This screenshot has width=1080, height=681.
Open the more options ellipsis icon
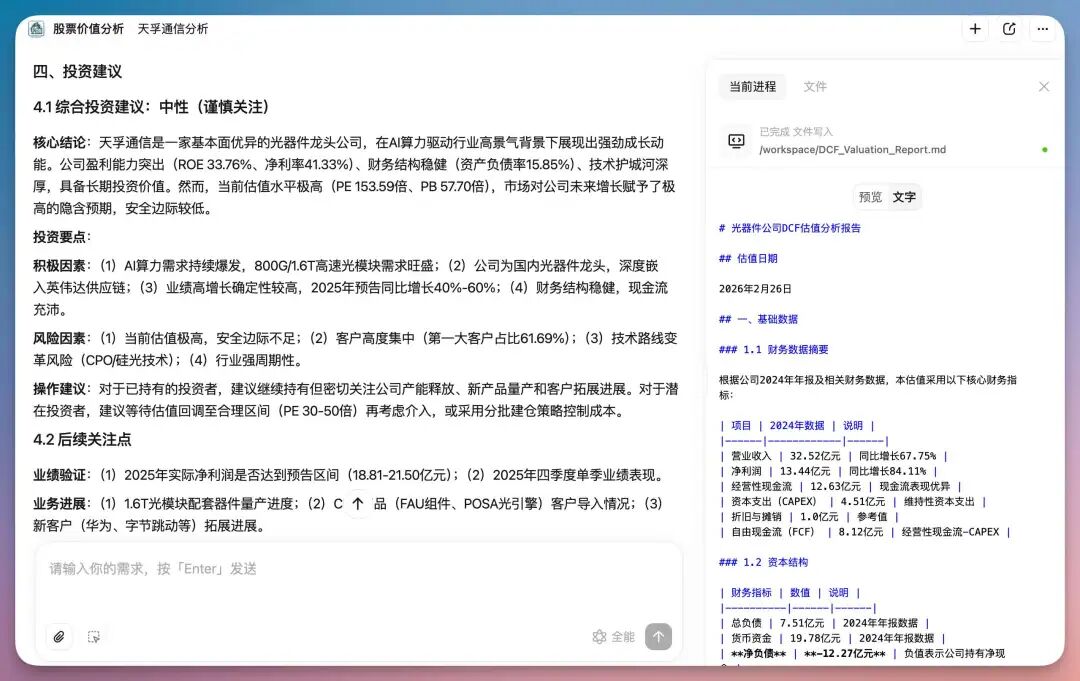(x=1043, y=29)
